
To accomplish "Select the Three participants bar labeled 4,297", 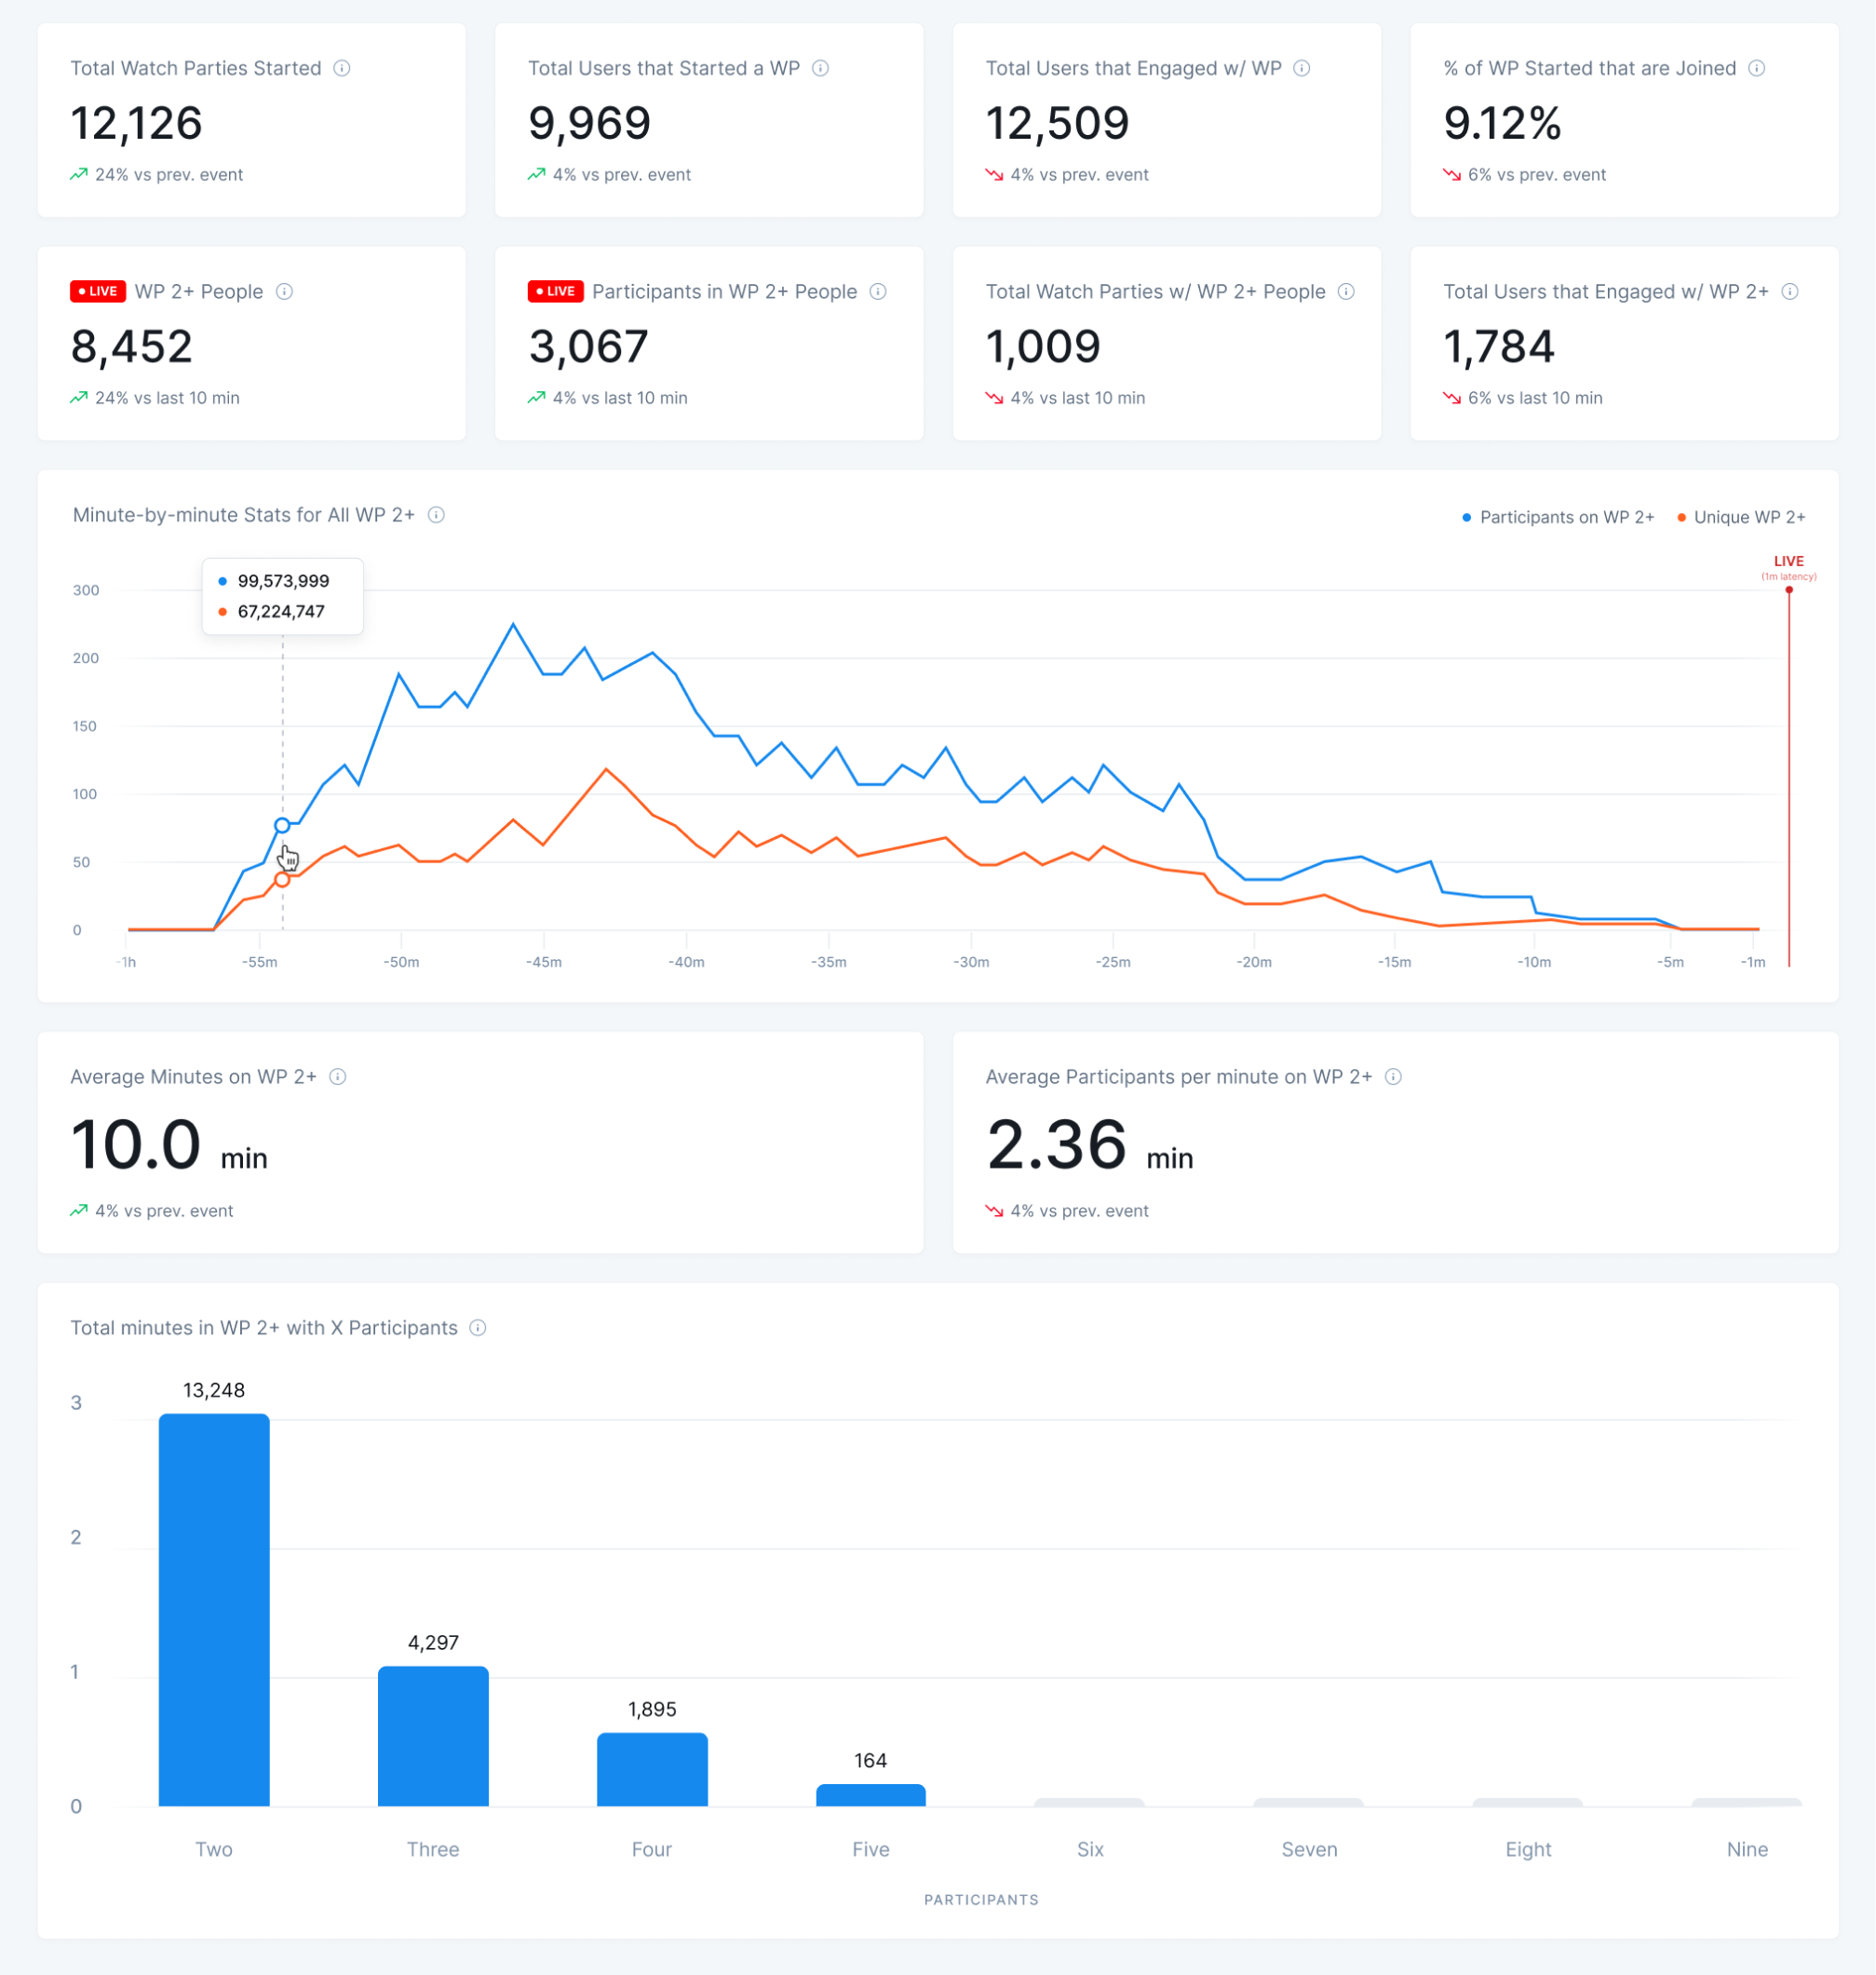I will tap(433, 1735).
